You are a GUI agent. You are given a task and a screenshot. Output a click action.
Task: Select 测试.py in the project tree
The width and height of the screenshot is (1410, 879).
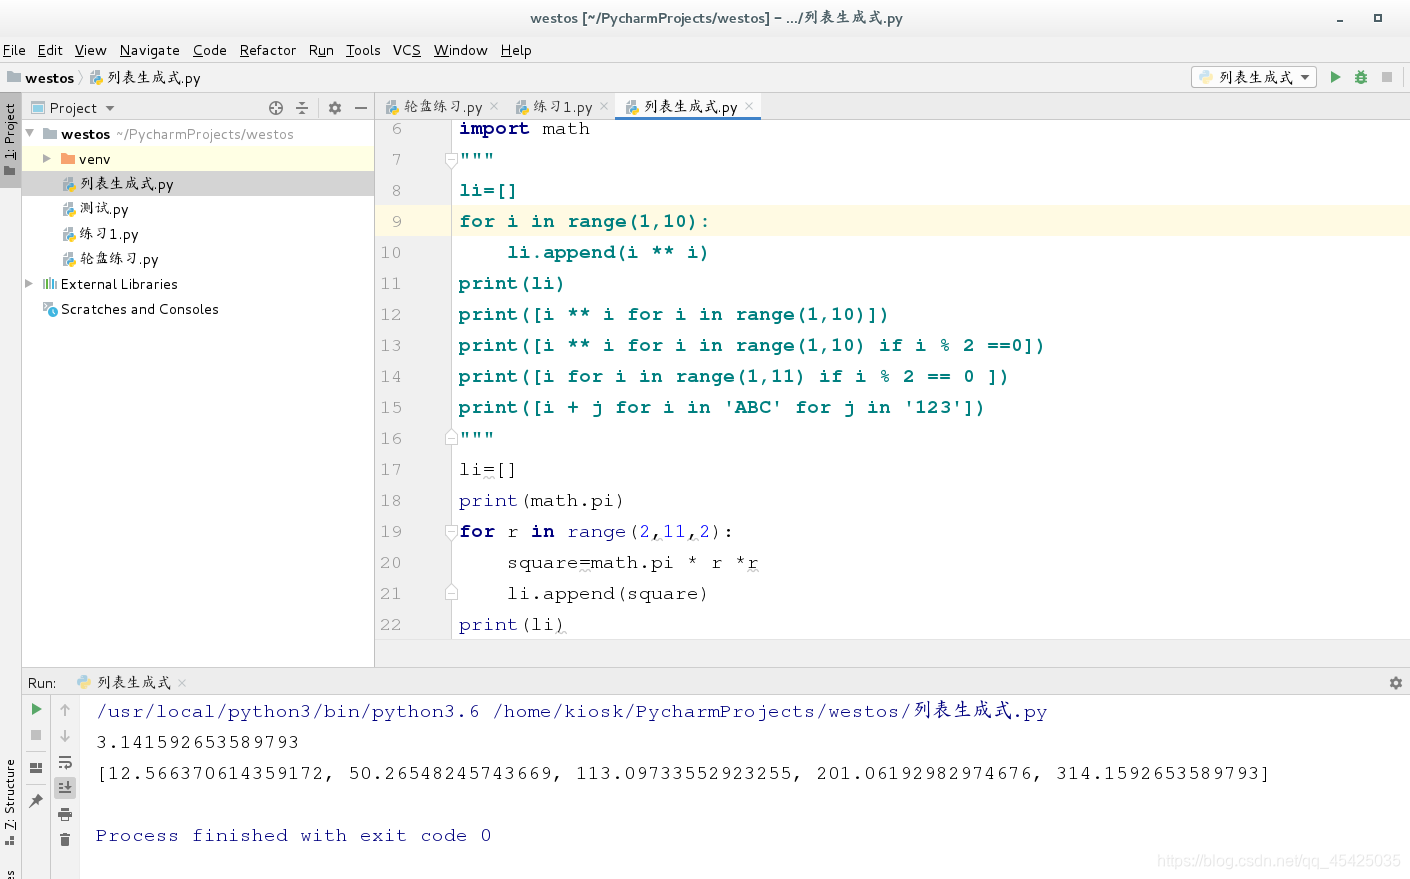click(104, 209)
